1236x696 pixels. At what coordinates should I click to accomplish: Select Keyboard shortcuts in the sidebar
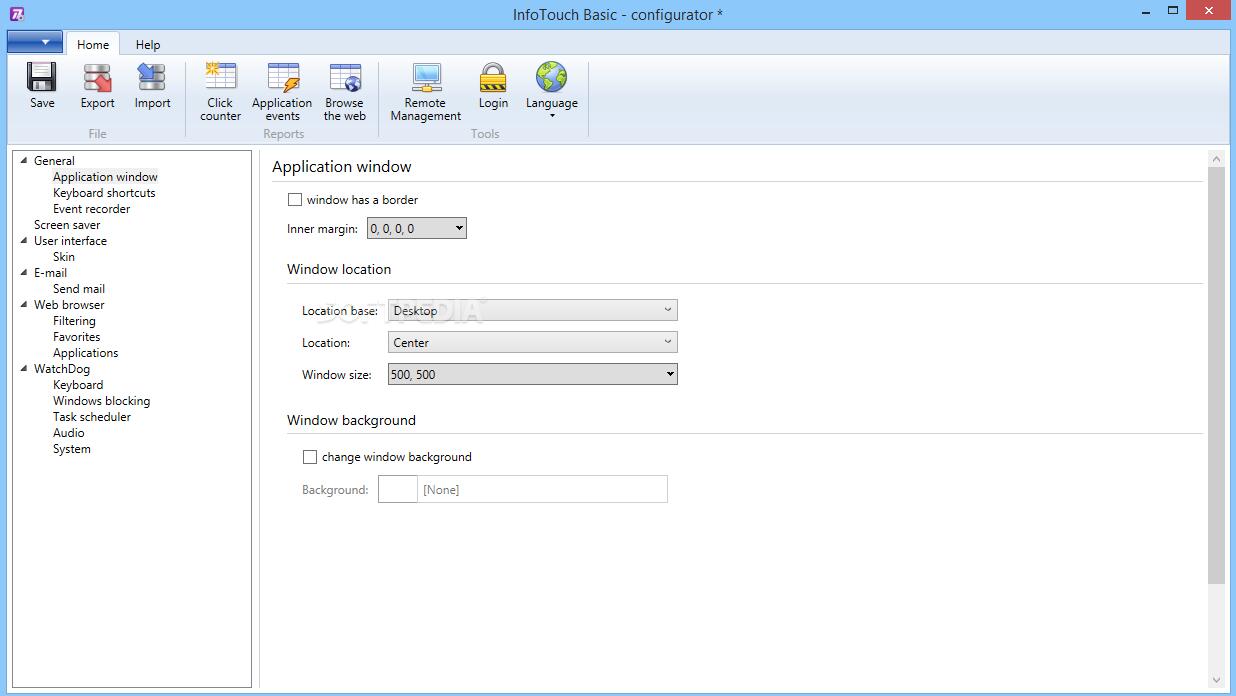click(x=104, y=192)
